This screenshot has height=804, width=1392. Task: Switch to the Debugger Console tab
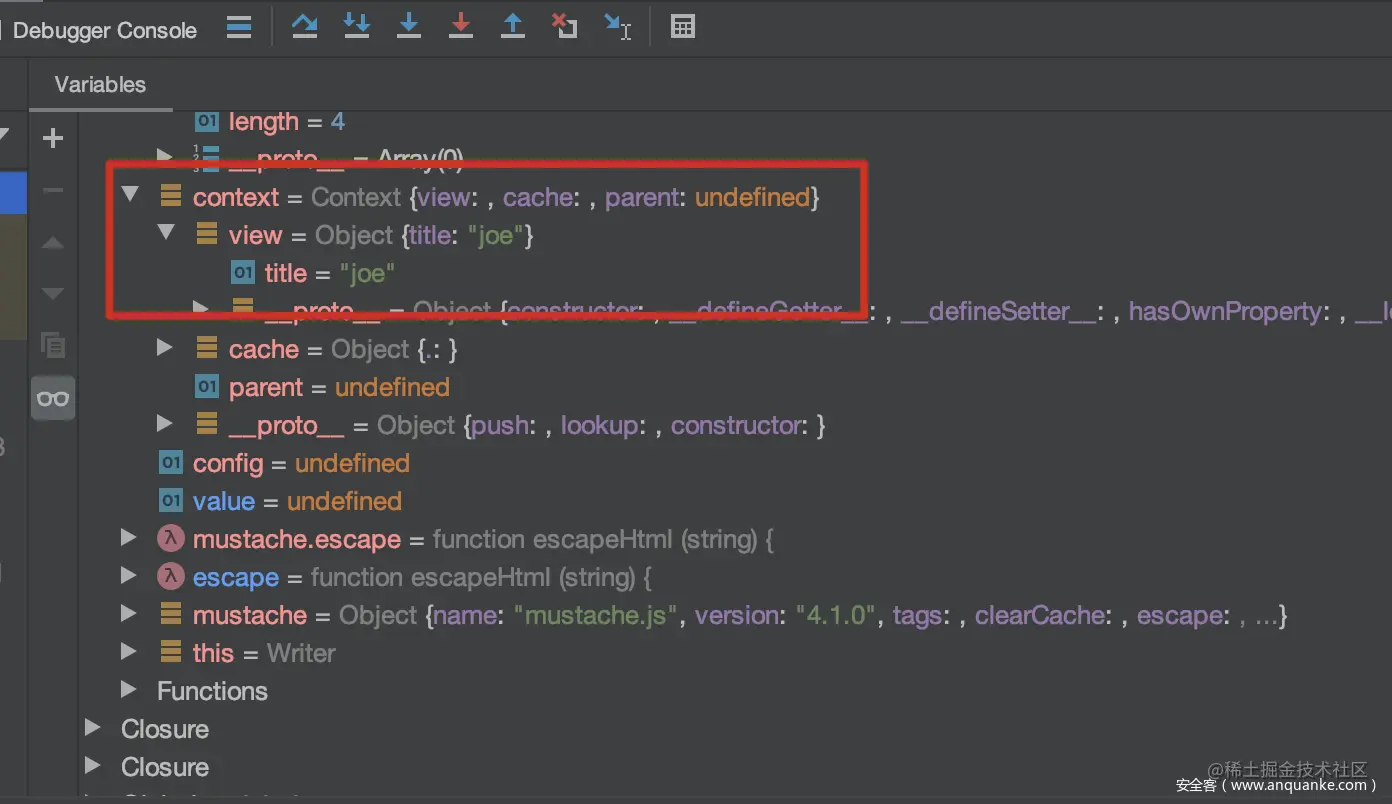(x=105, y=30)
